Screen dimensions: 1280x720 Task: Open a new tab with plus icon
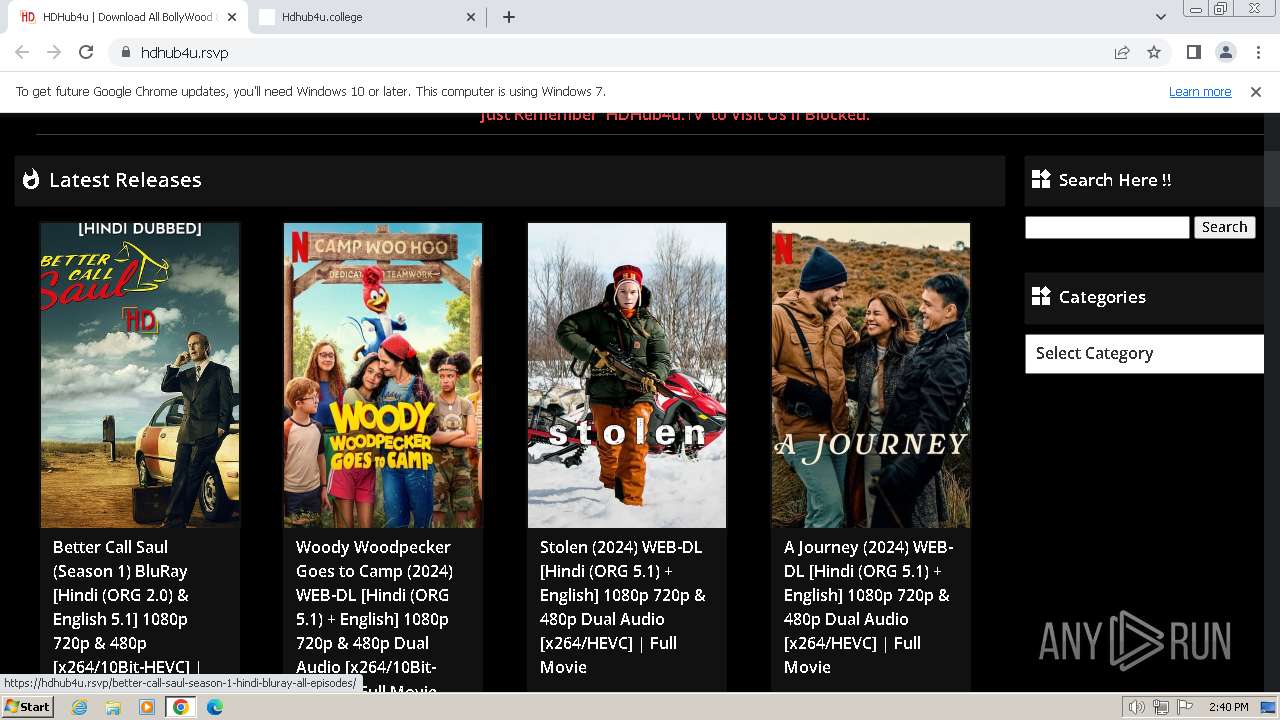pyautogui.click(x=509, y=17)
